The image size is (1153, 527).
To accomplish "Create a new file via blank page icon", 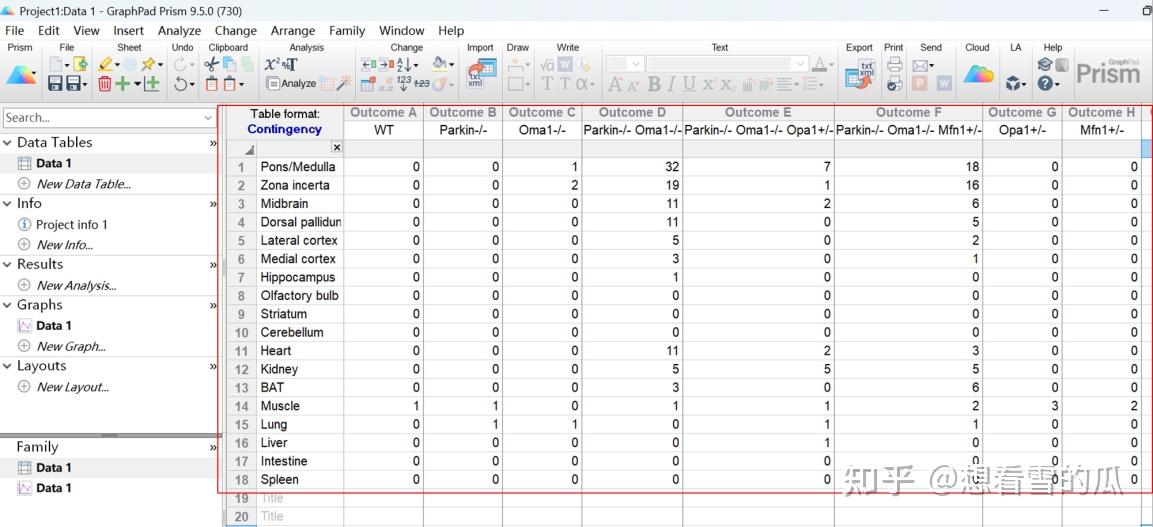I will click(54, 65).
